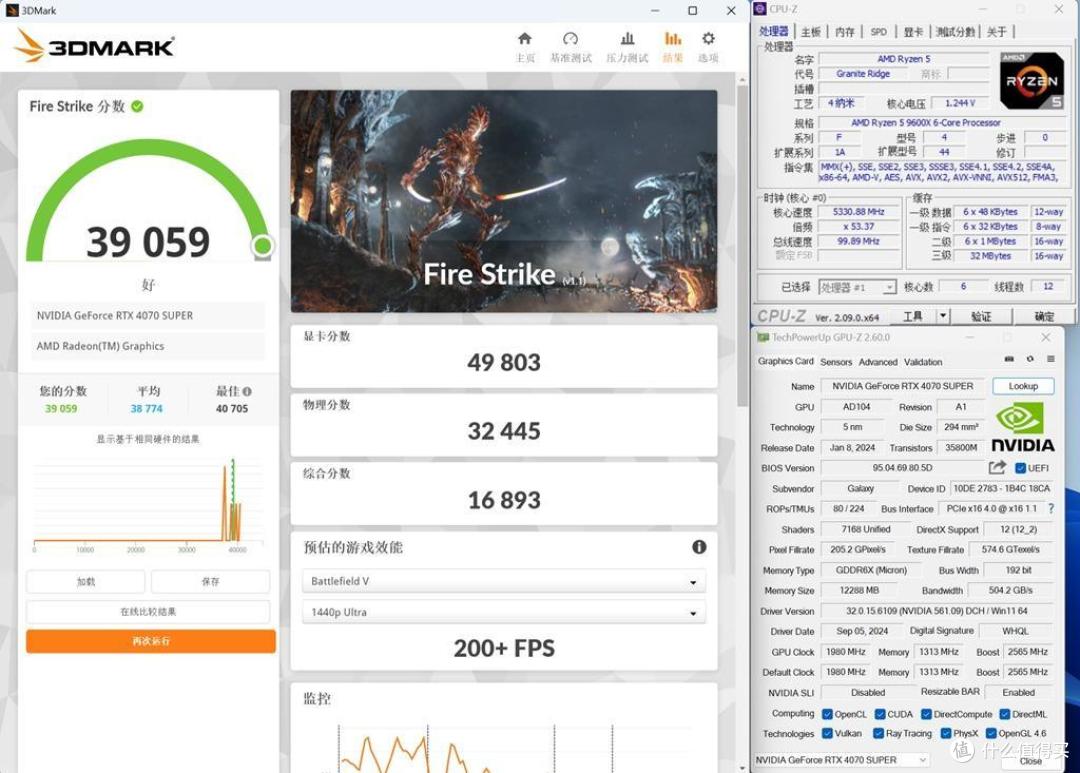Toggle the DirectML checkbox
This screenshot has height=773, width=1080.
click(x=1005, y=714)
